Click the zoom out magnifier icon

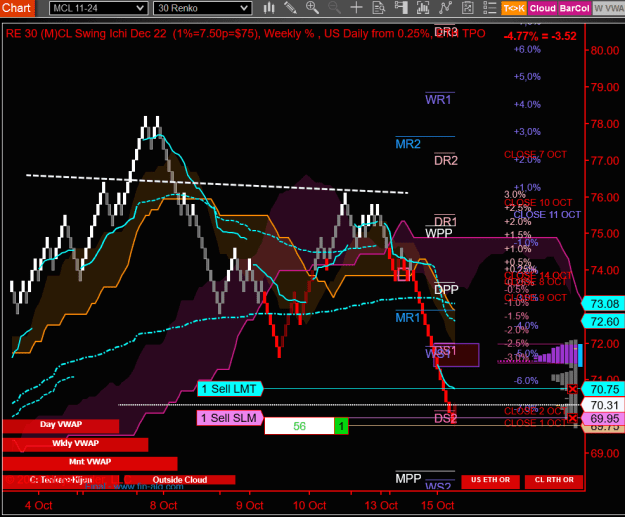(334, 8)
